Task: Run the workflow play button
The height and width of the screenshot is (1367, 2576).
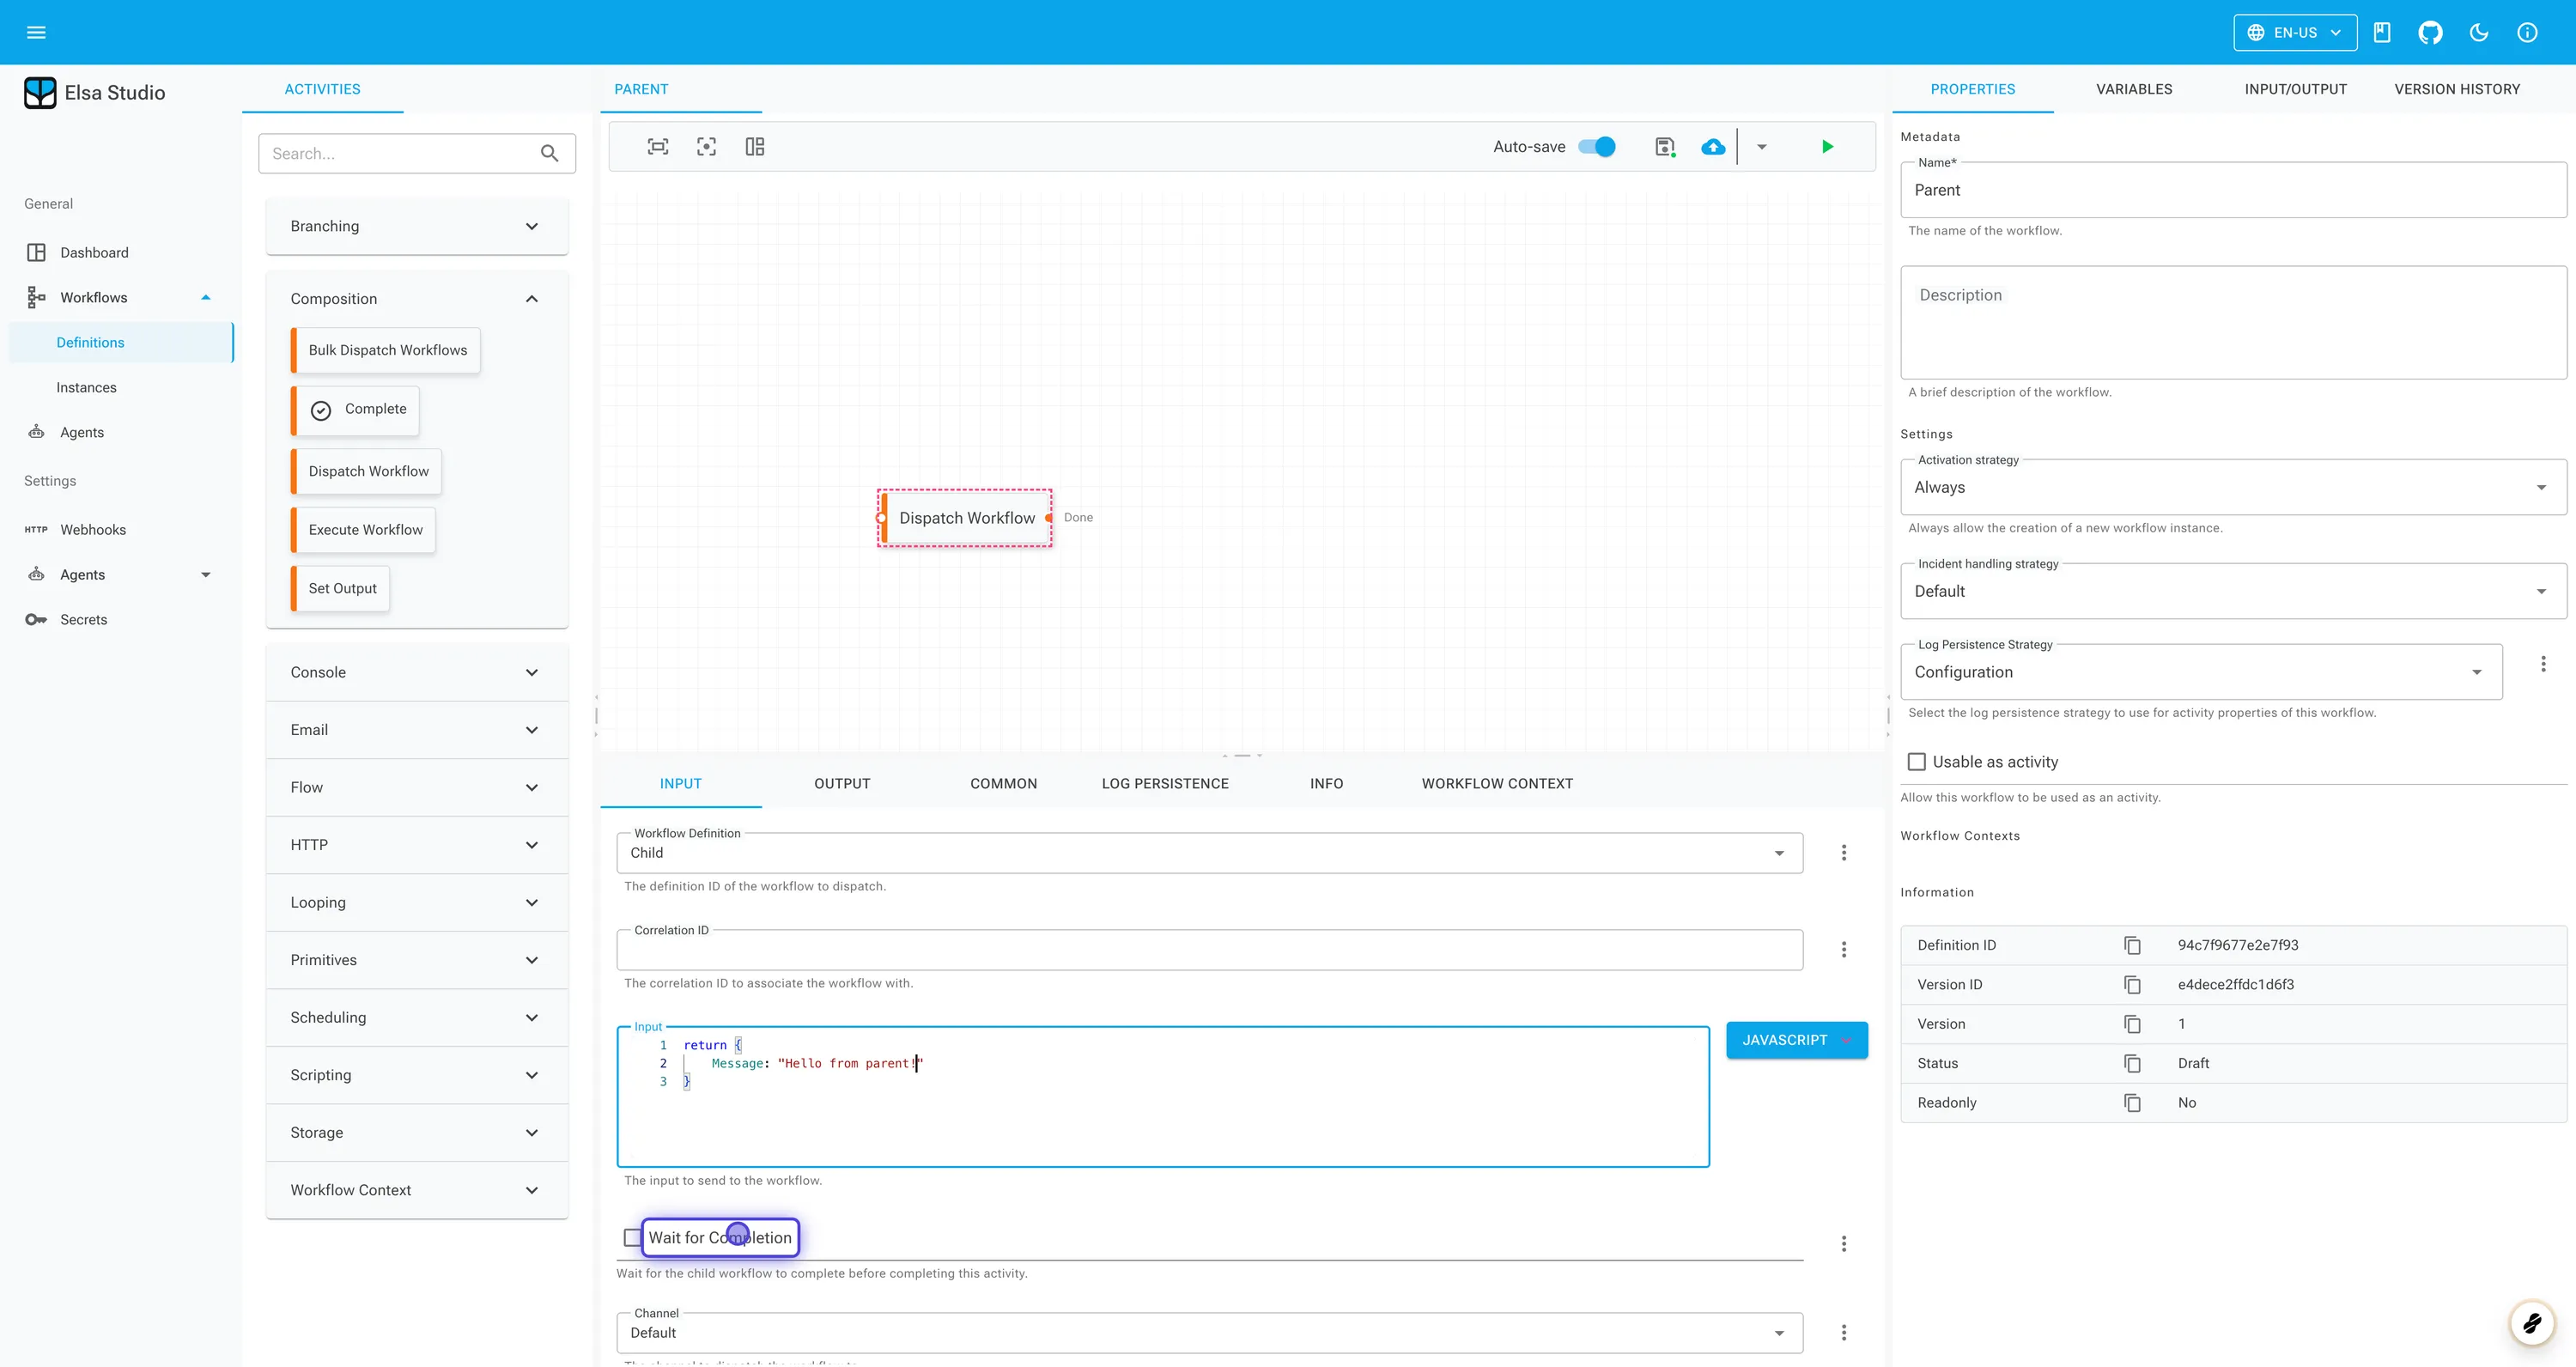Action: pos(1827,147)
